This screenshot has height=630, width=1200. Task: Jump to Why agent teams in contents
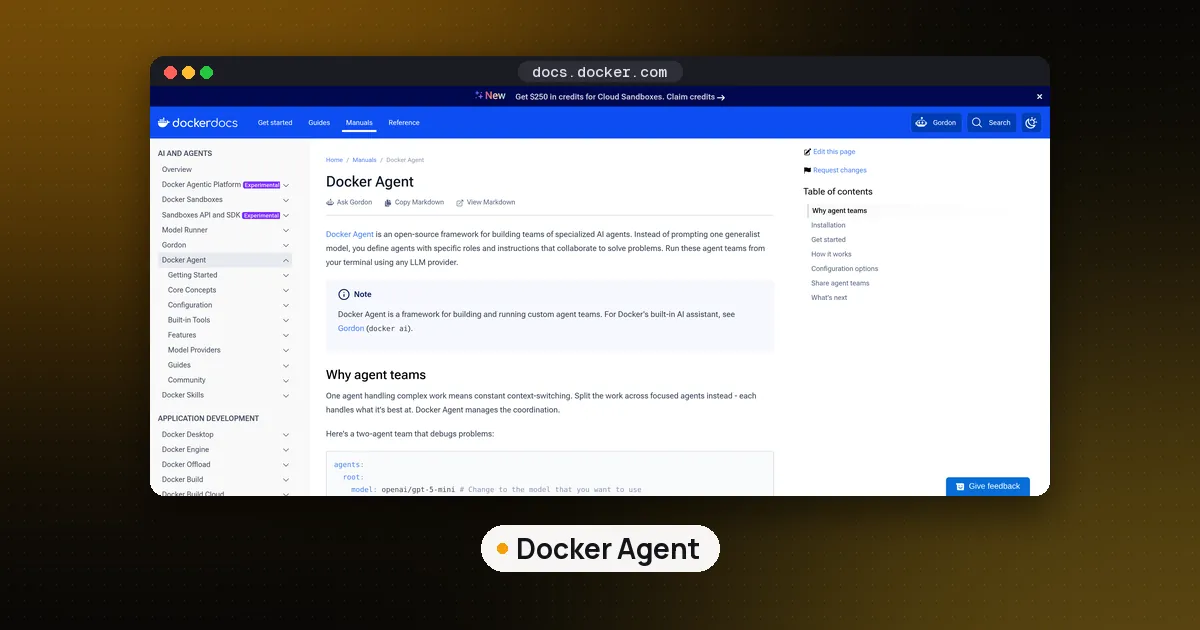coord(840,211)
